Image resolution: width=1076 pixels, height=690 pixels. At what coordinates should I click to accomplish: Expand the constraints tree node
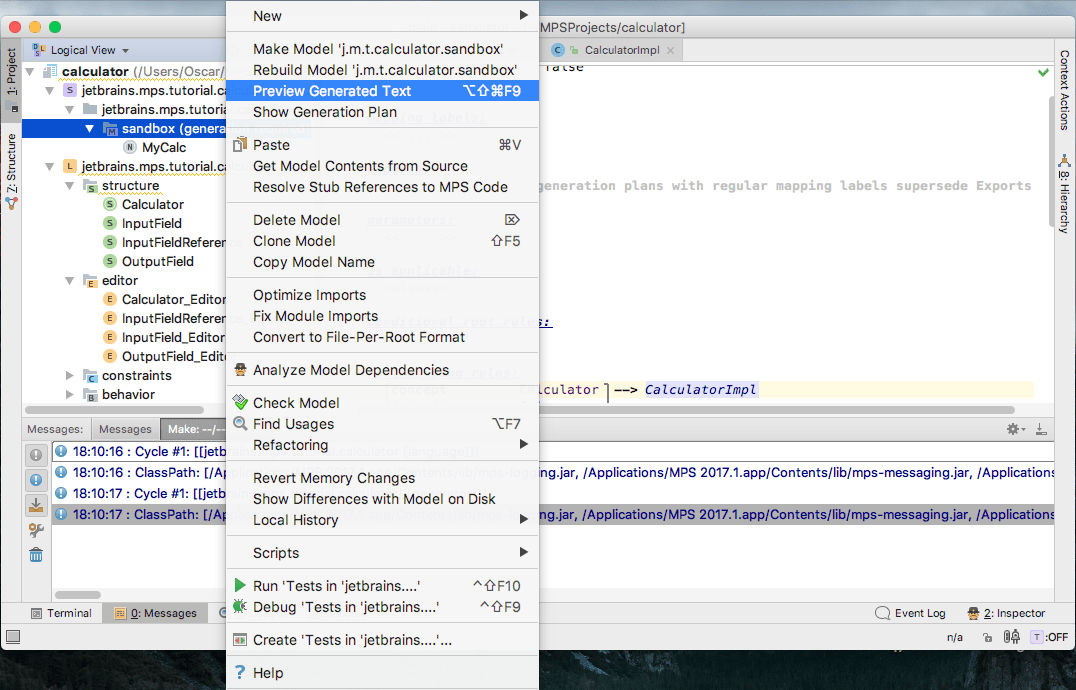click(70, 376)
